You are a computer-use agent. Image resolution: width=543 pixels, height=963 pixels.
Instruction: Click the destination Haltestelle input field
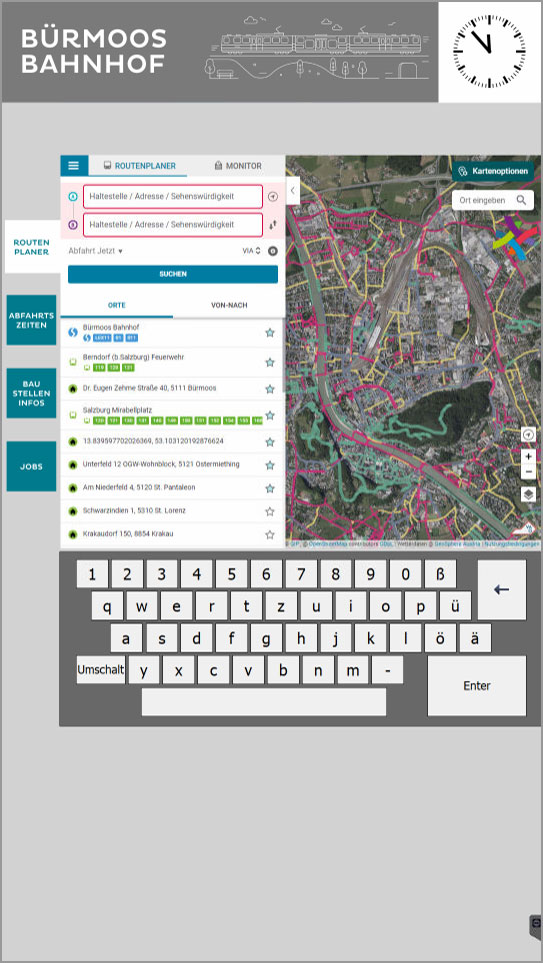click(x=173, y=225)
